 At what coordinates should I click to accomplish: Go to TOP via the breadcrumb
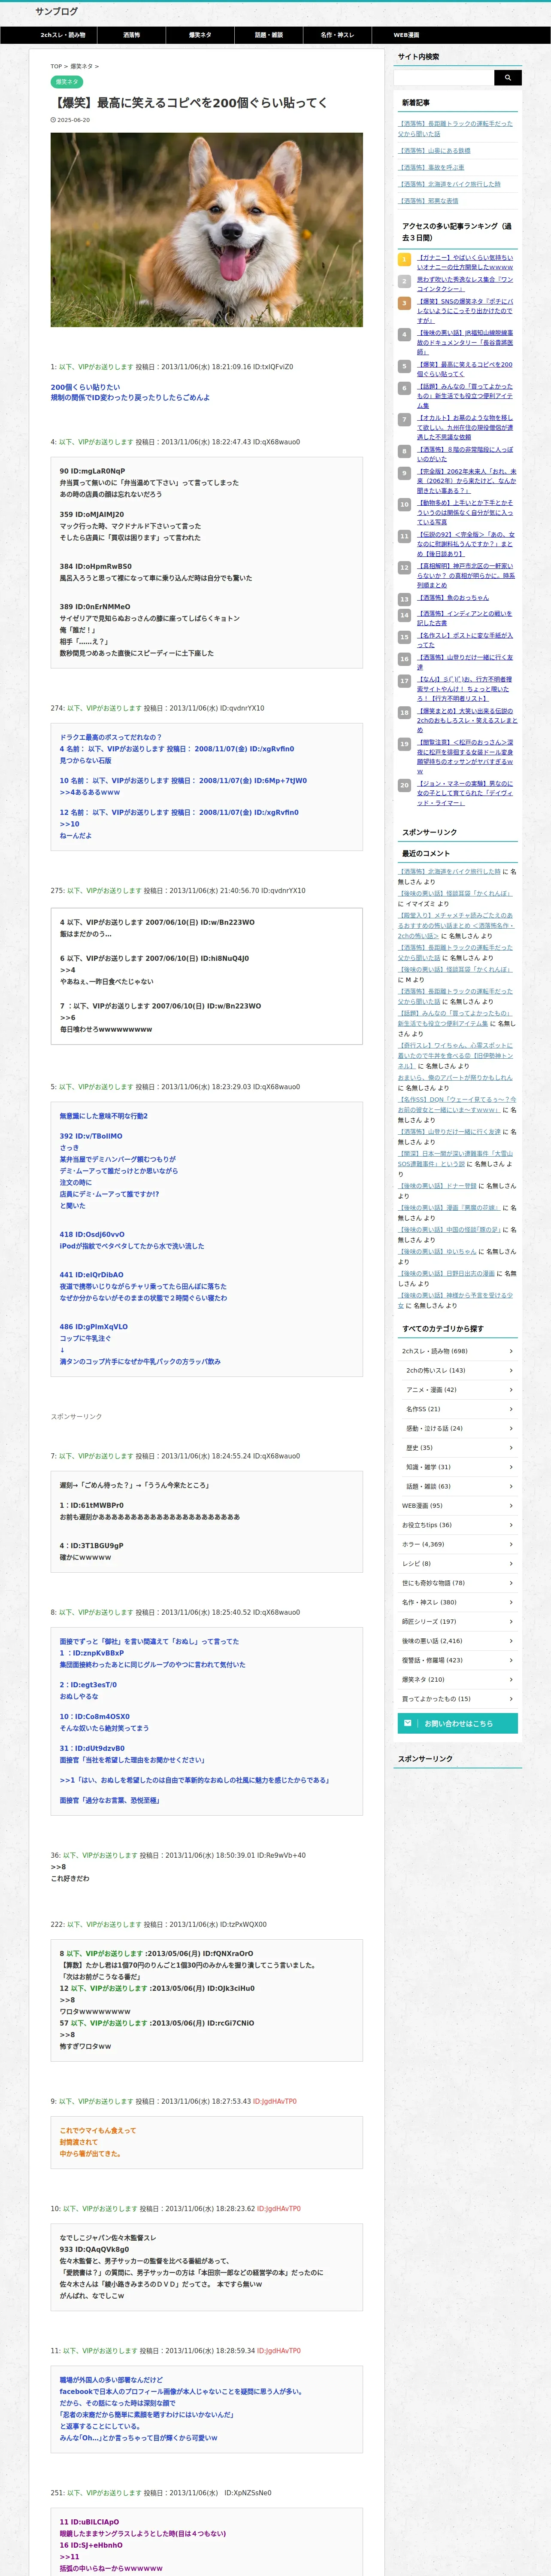coord(56,66)
